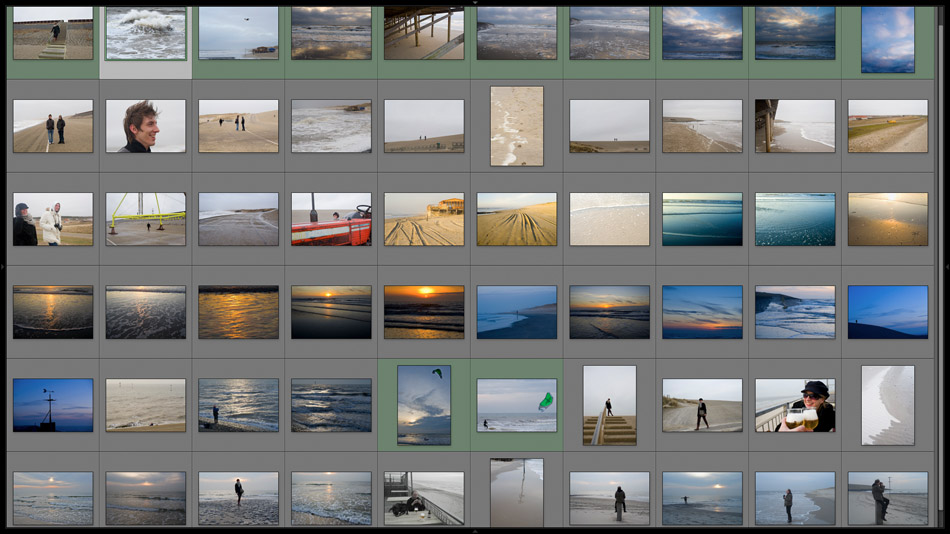
Task: Open the vertical kite in cloudy sky photo
Action: pyautogui.click(x=424, y=405)
